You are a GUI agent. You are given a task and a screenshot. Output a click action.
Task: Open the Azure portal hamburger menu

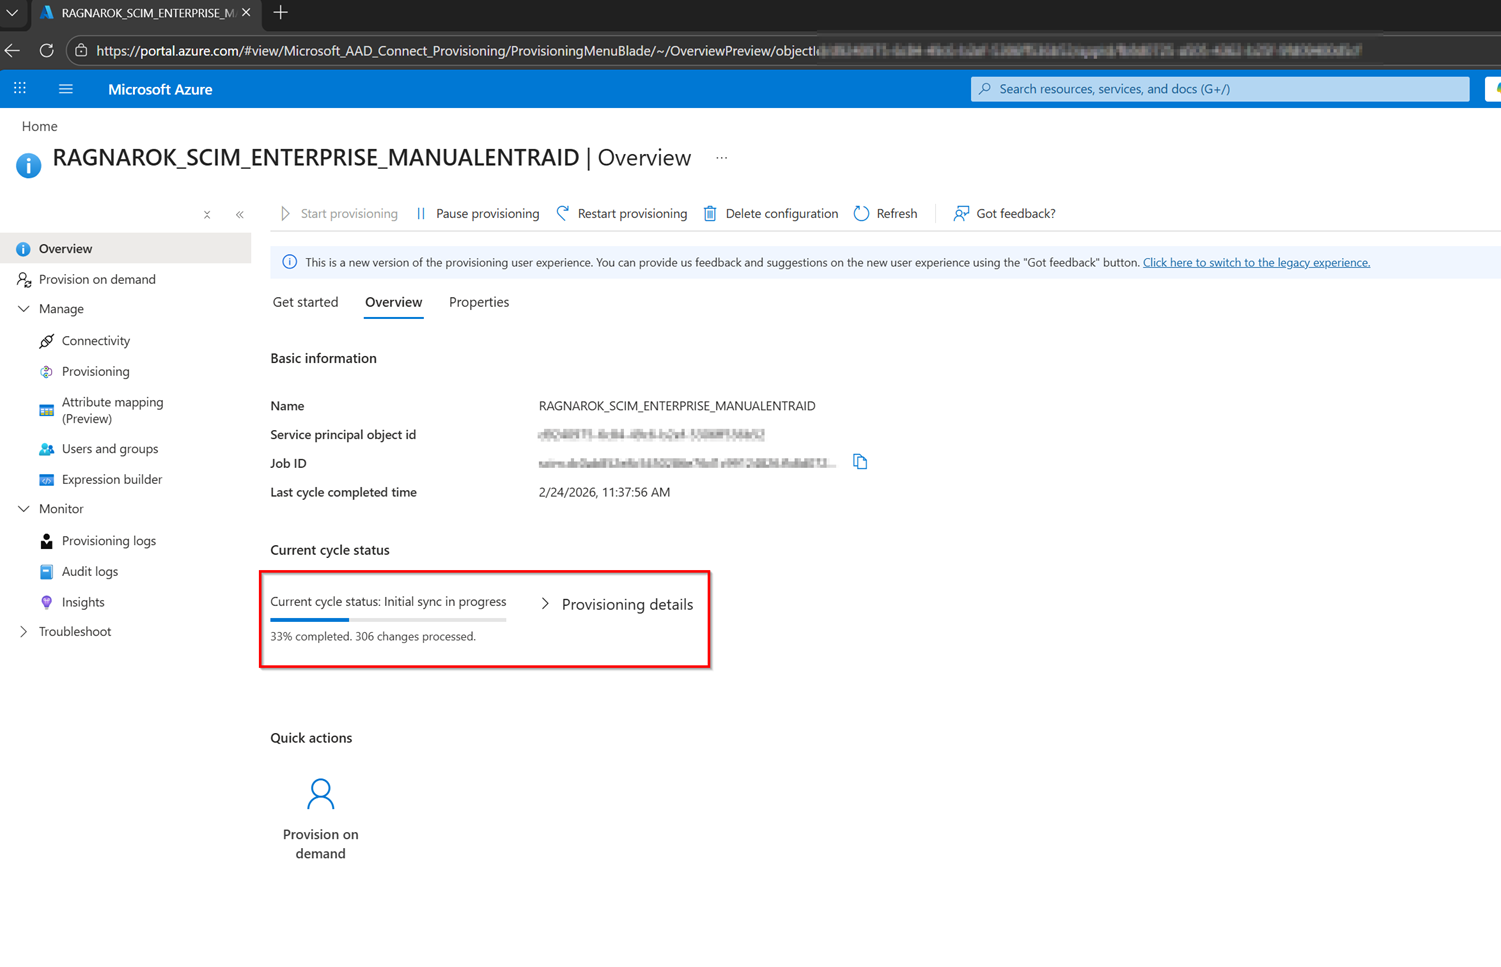(x=66, y=89)
